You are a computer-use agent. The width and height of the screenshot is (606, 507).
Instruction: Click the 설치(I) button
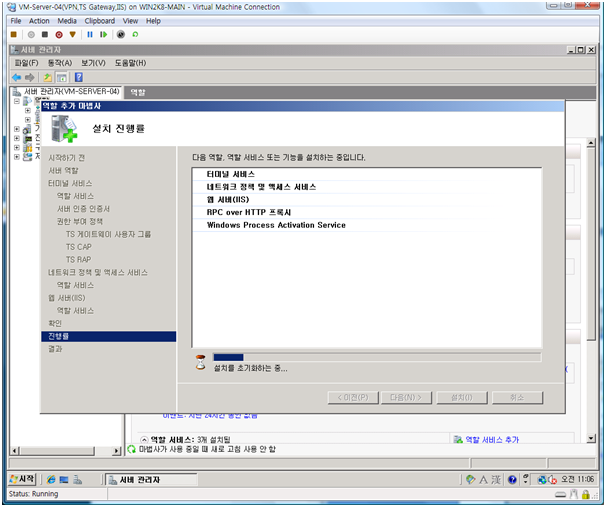[x=462, y=397]
